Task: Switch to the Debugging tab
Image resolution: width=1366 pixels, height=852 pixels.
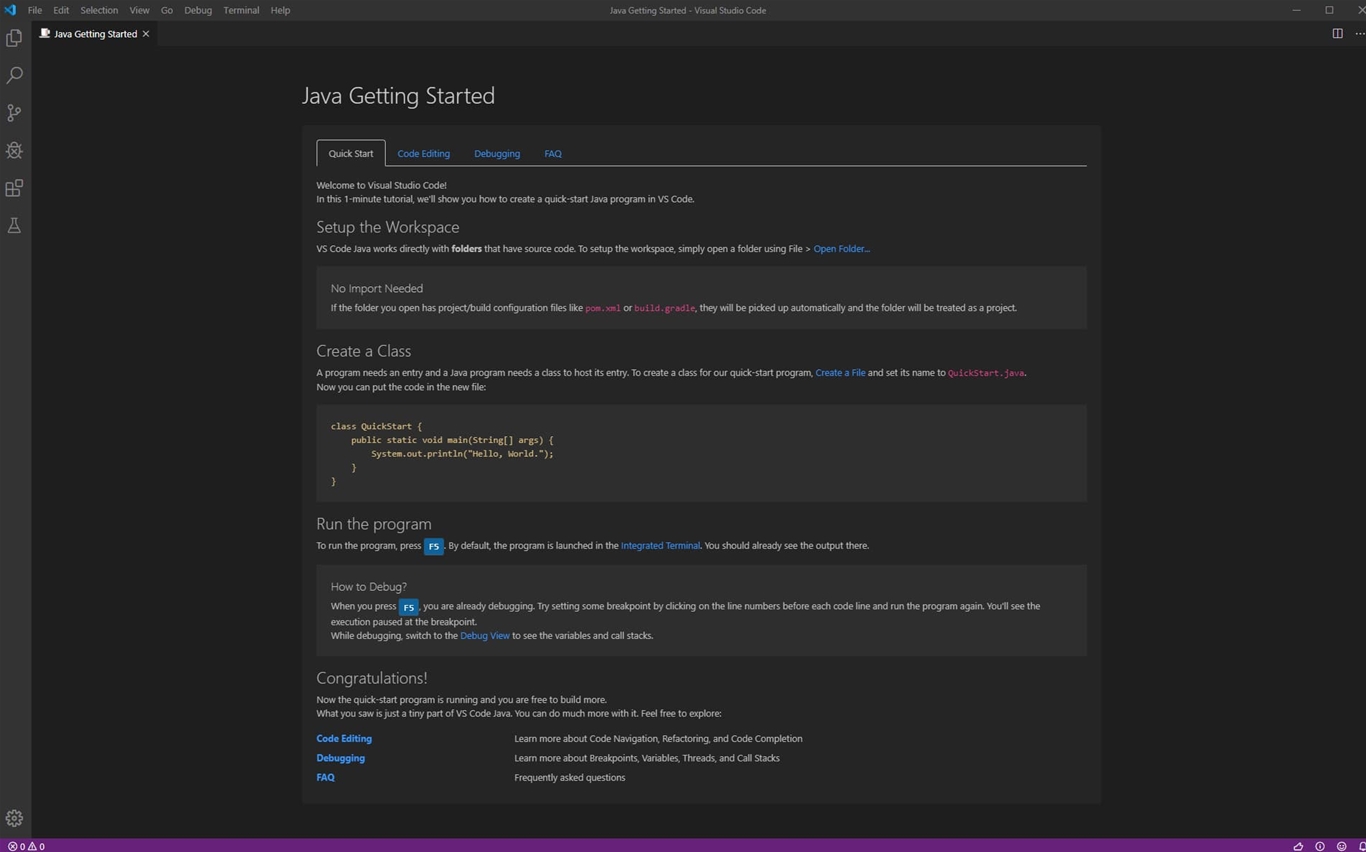Action: tap(496, 154)
